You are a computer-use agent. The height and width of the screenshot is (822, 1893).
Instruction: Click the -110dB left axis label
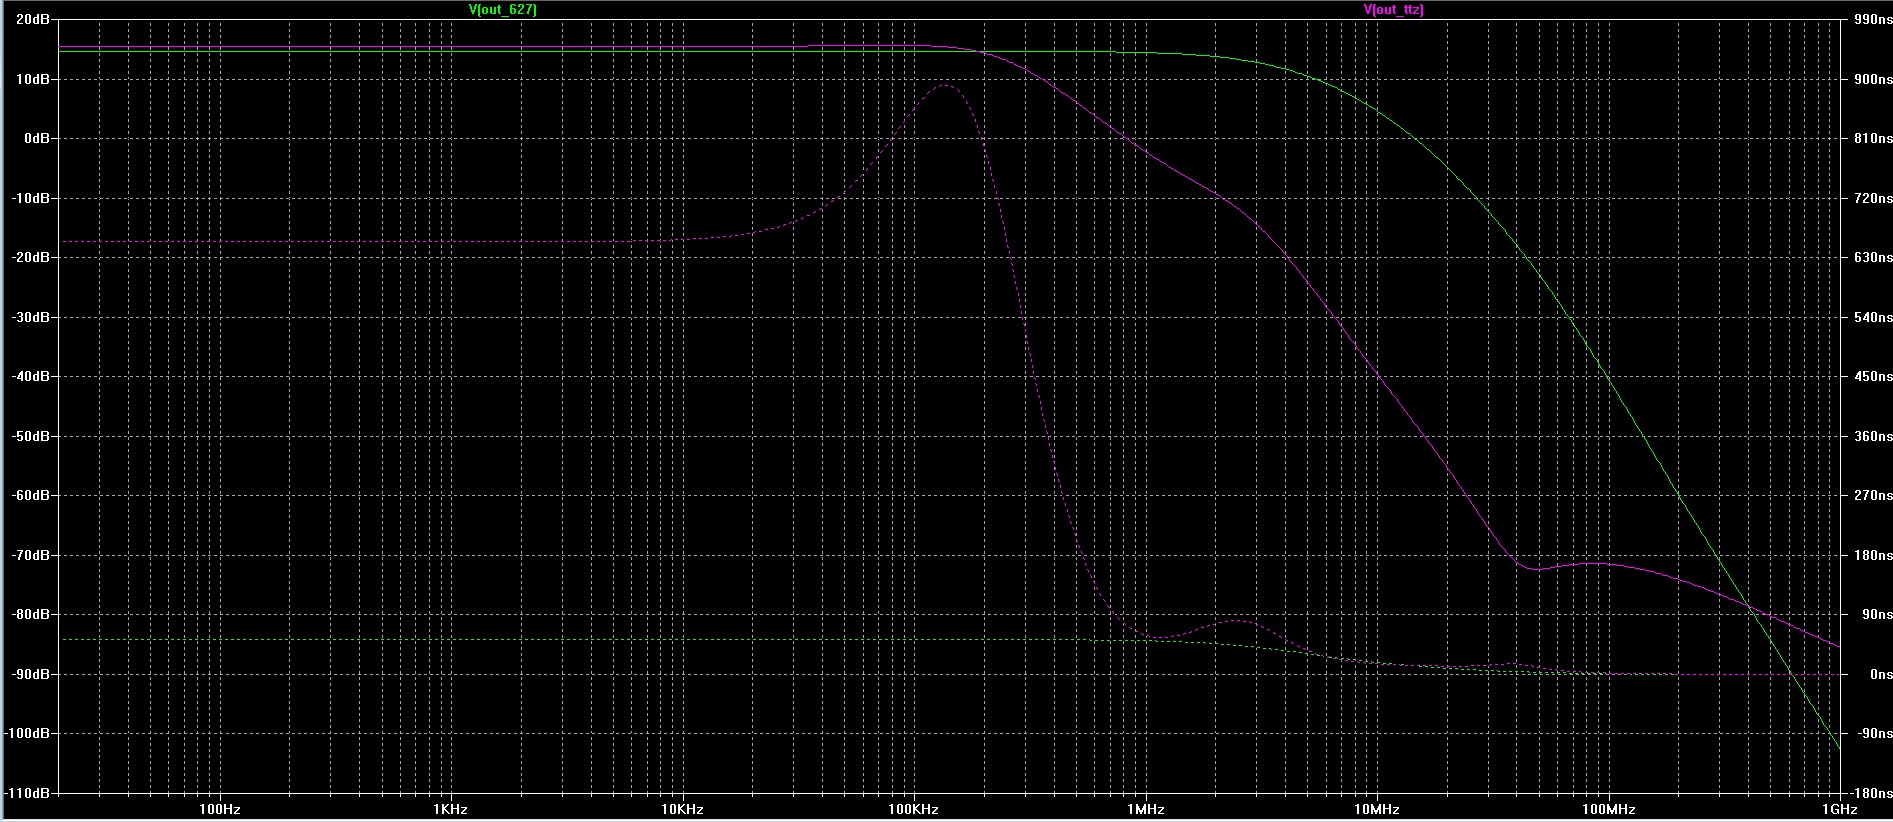(27, 793)
